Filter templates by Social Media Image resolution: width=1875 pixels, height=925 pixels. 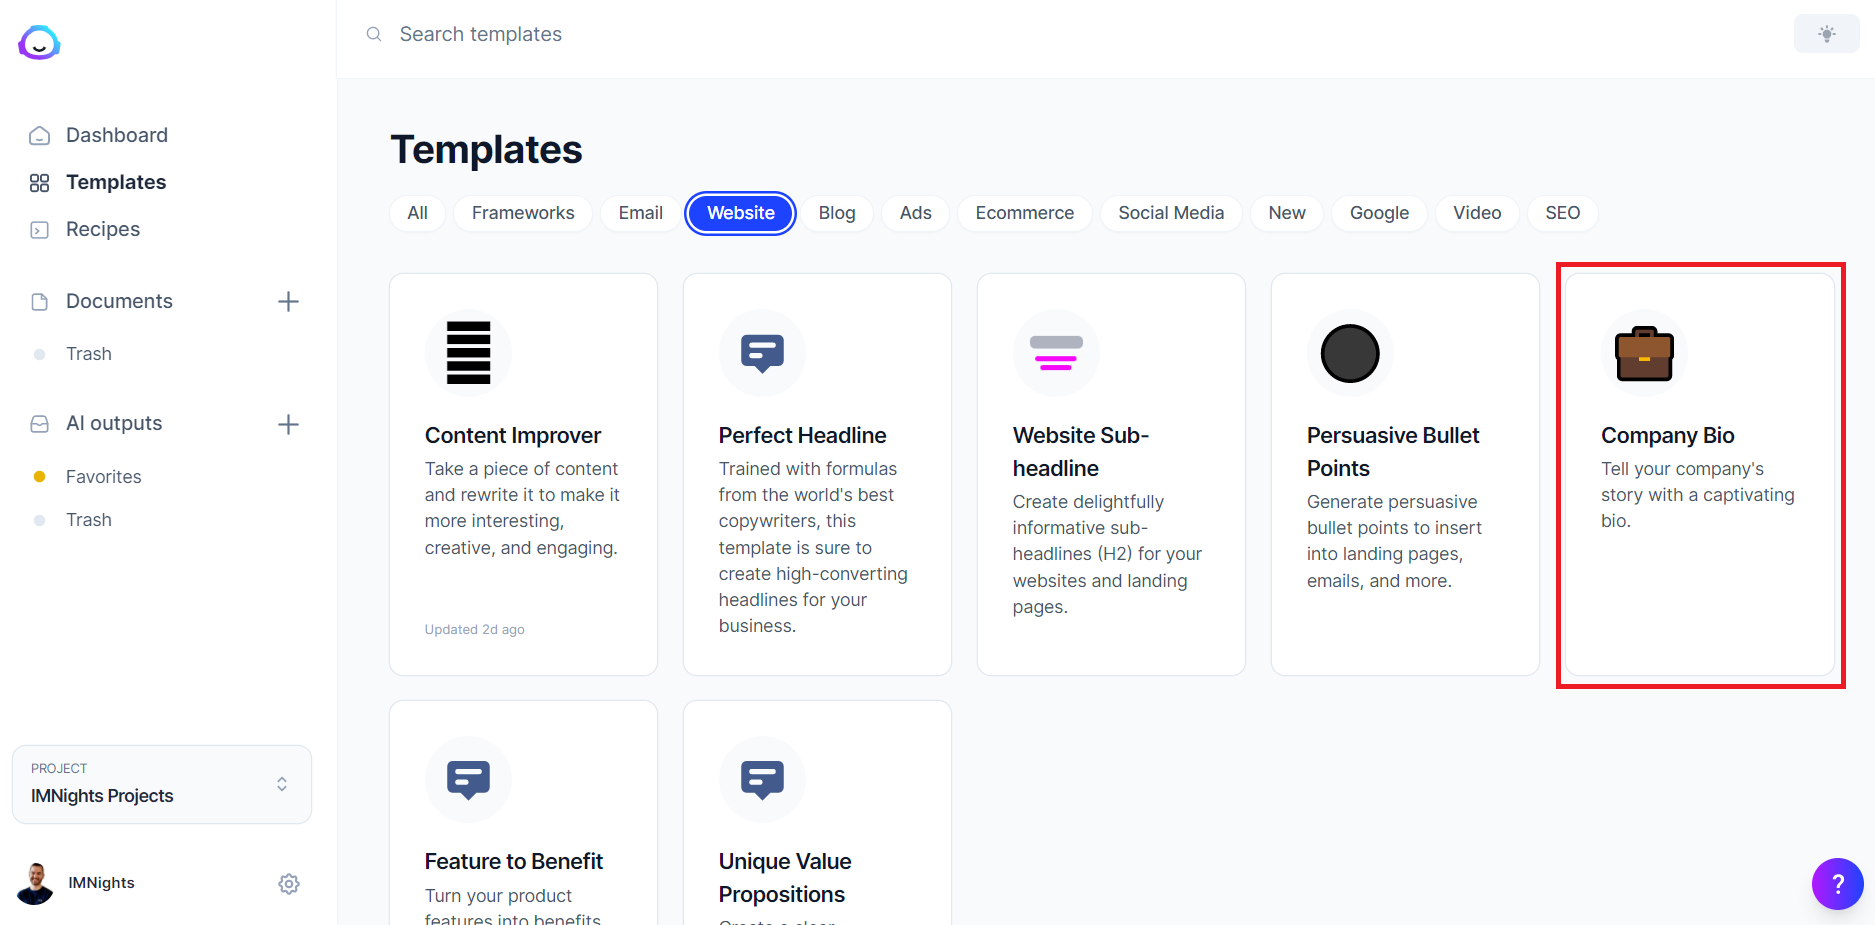click(x=1171, y=213)
